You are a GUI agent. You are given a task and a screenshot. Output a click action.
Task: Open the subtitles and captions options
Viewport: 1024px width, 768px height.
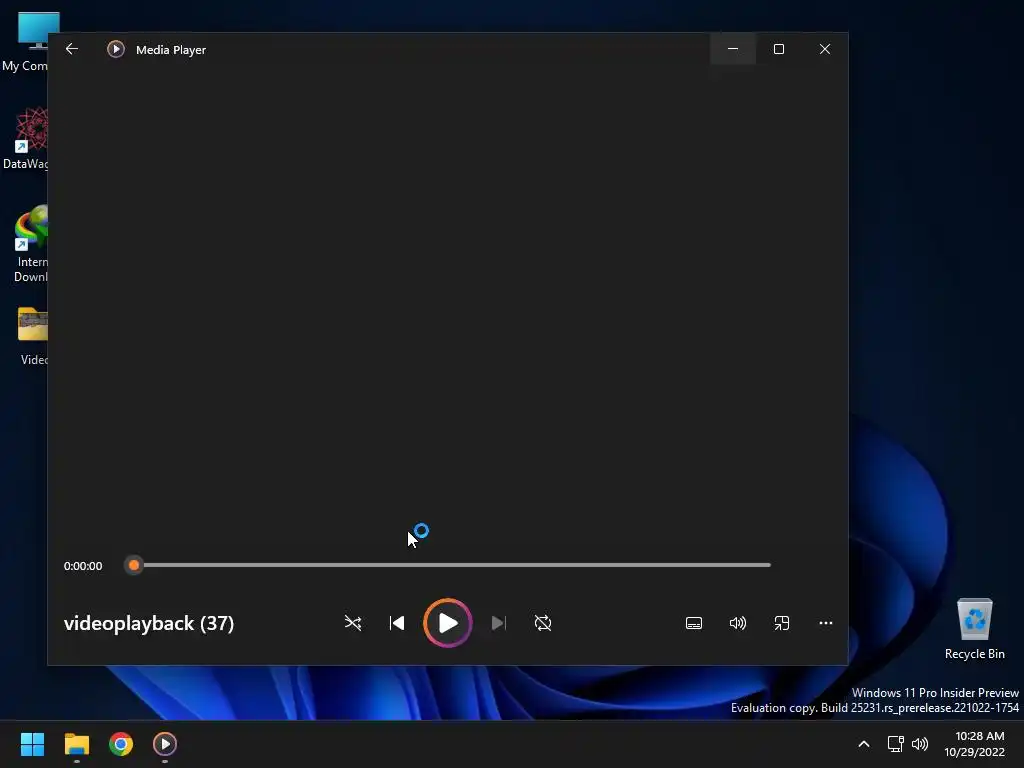(x=694, y=623)
